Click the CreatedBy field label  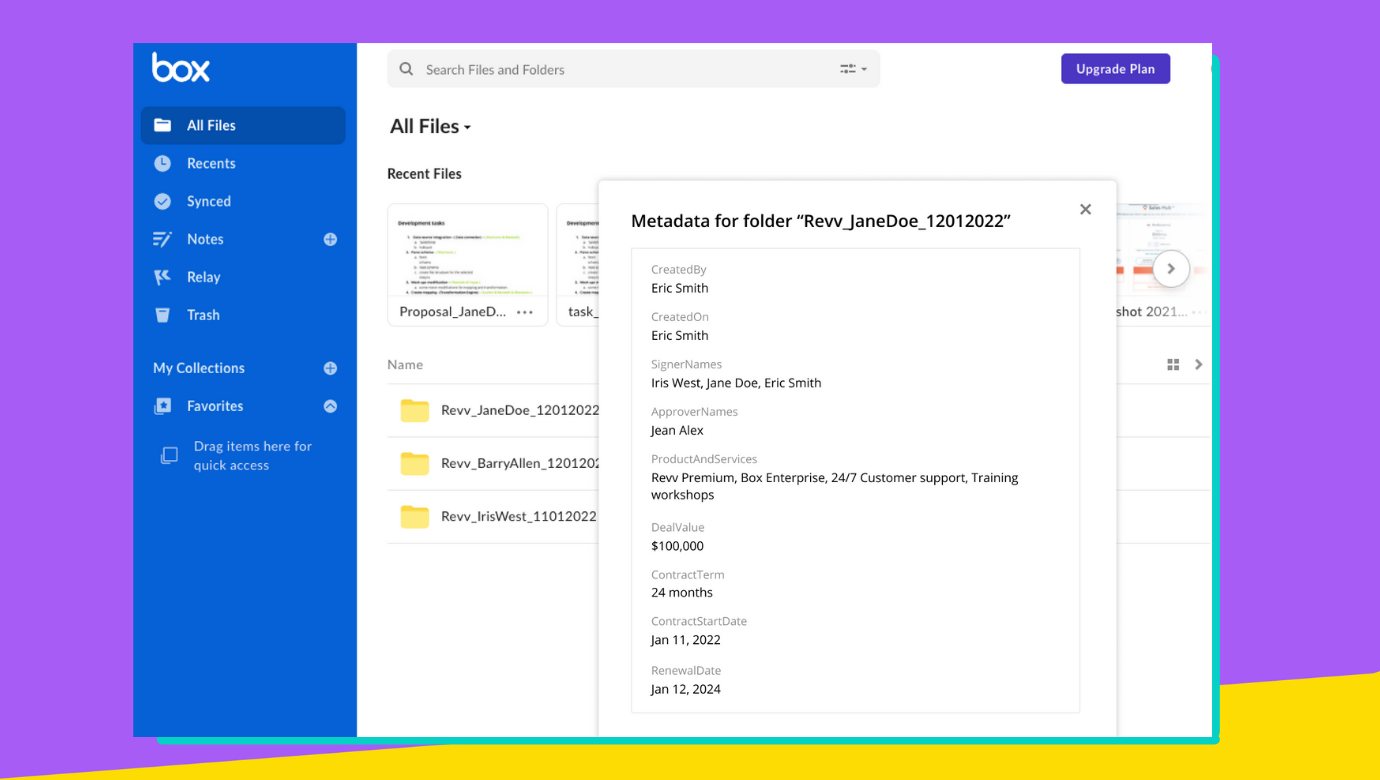coord(679,270)
